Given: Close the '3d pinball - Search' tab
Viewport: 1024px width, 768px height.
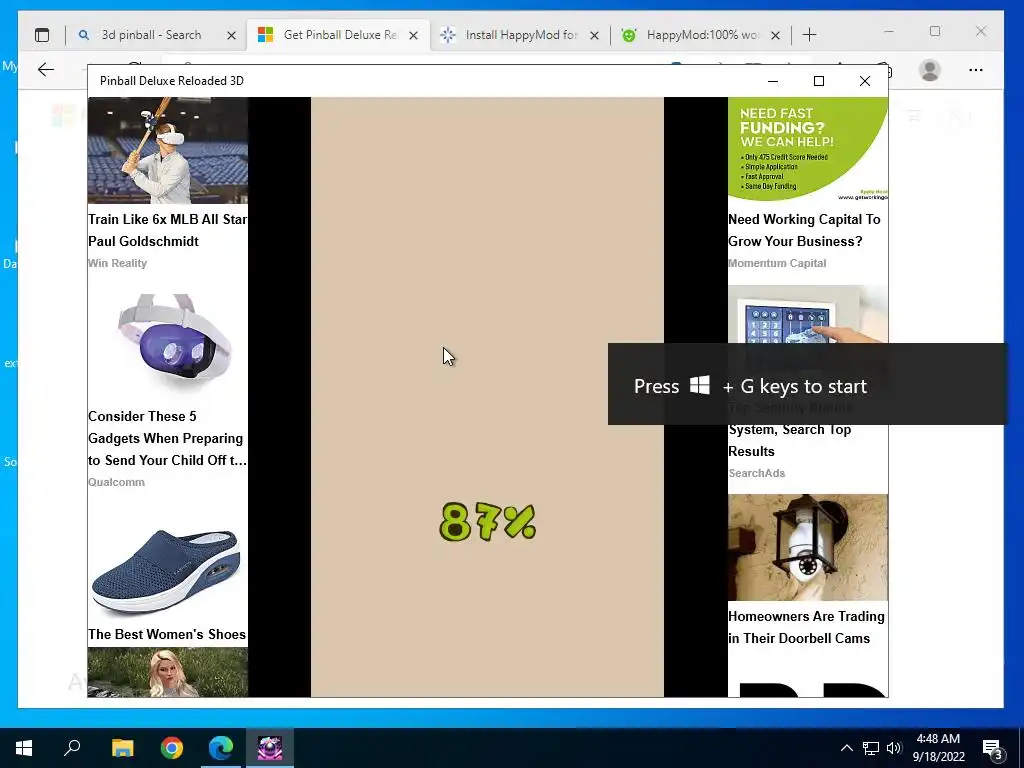Looking at the screenshot, I should tap(231, 35).
